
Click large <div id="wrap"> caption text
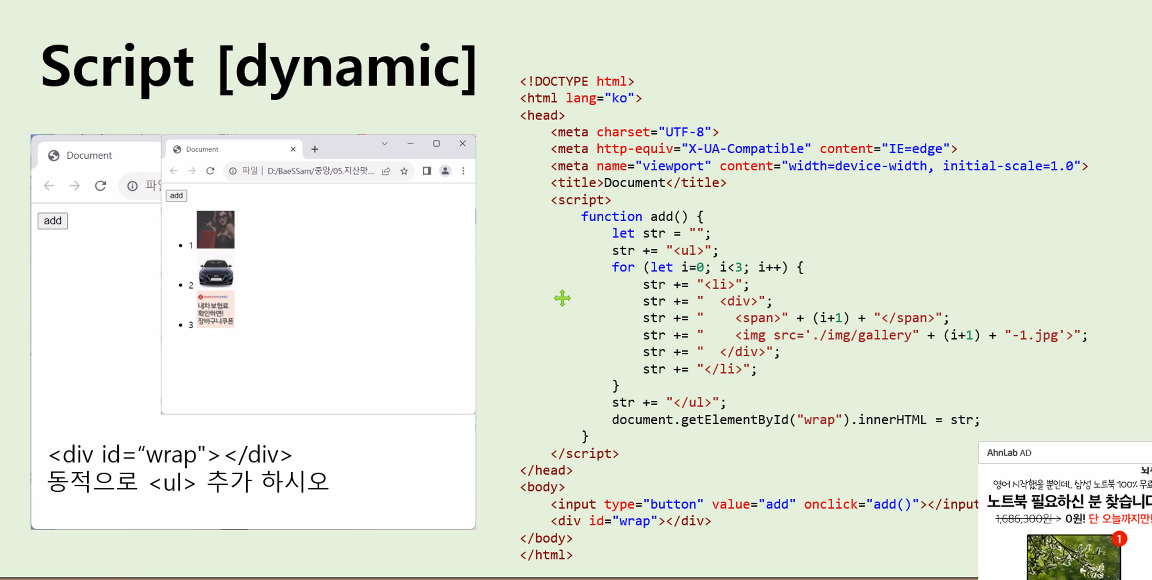tap(170, 454)
